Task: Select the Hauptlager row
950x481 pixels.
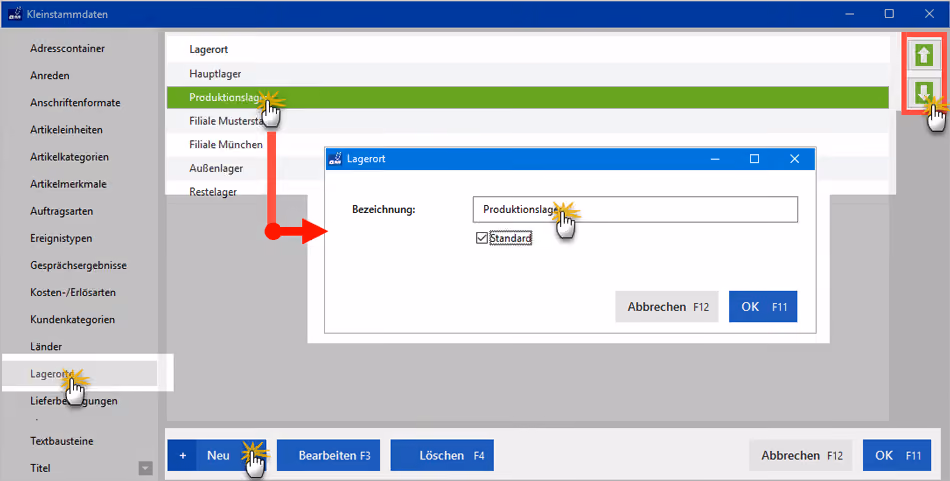Action: coord(528,74)
